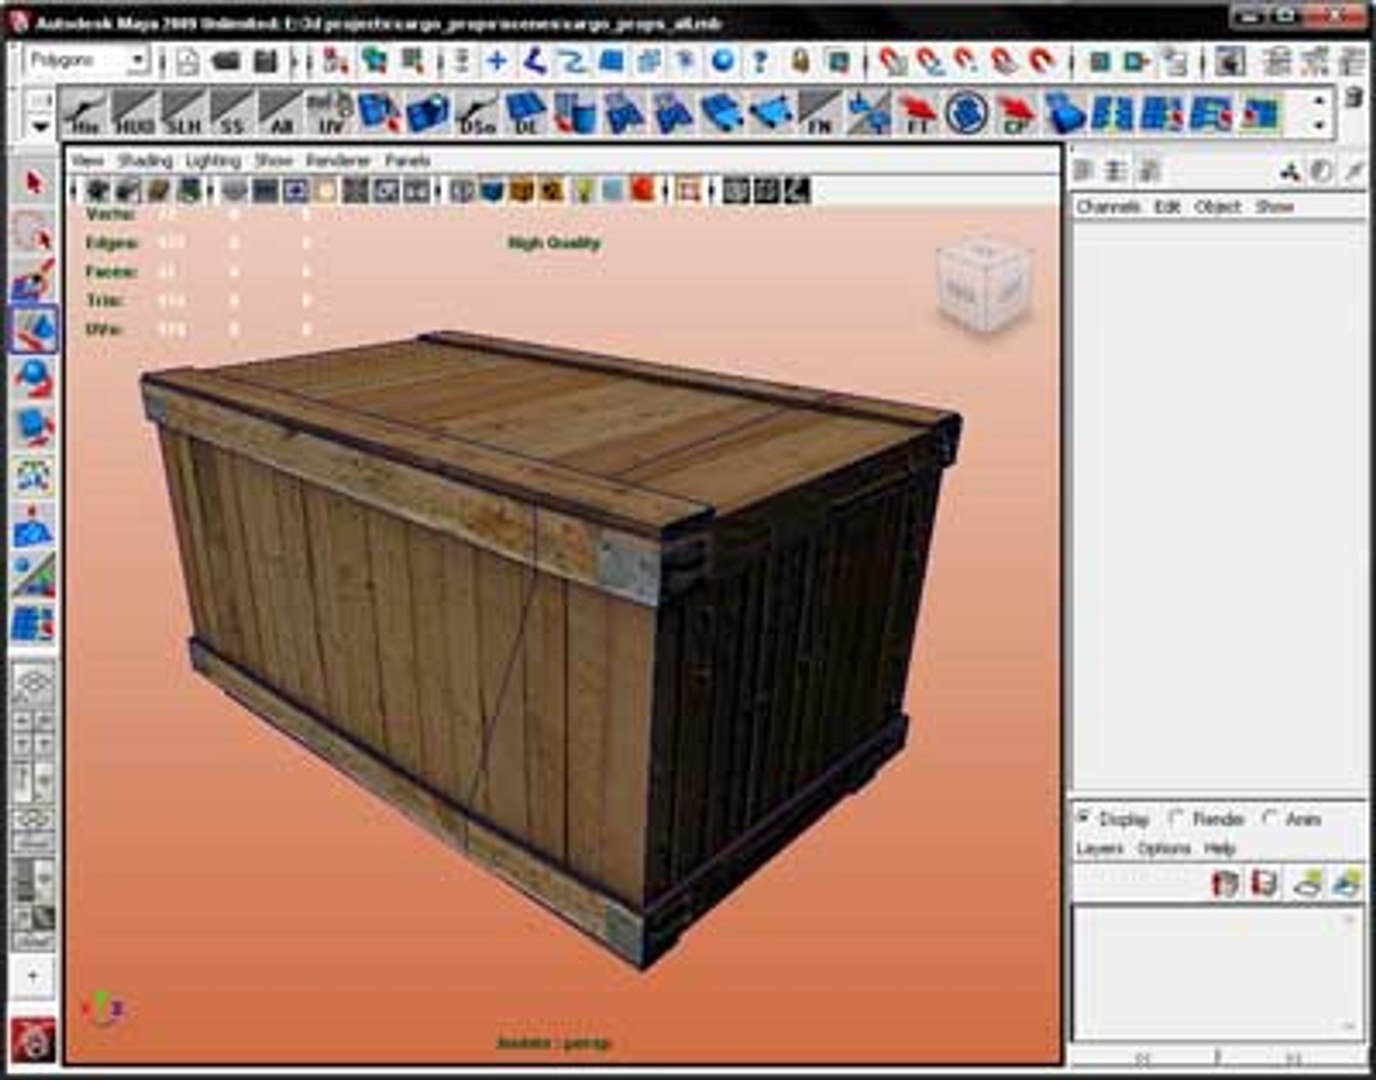Open the shelf options black arrow menu
The height and width of the screenshot is (1080, 1376).
40,127
